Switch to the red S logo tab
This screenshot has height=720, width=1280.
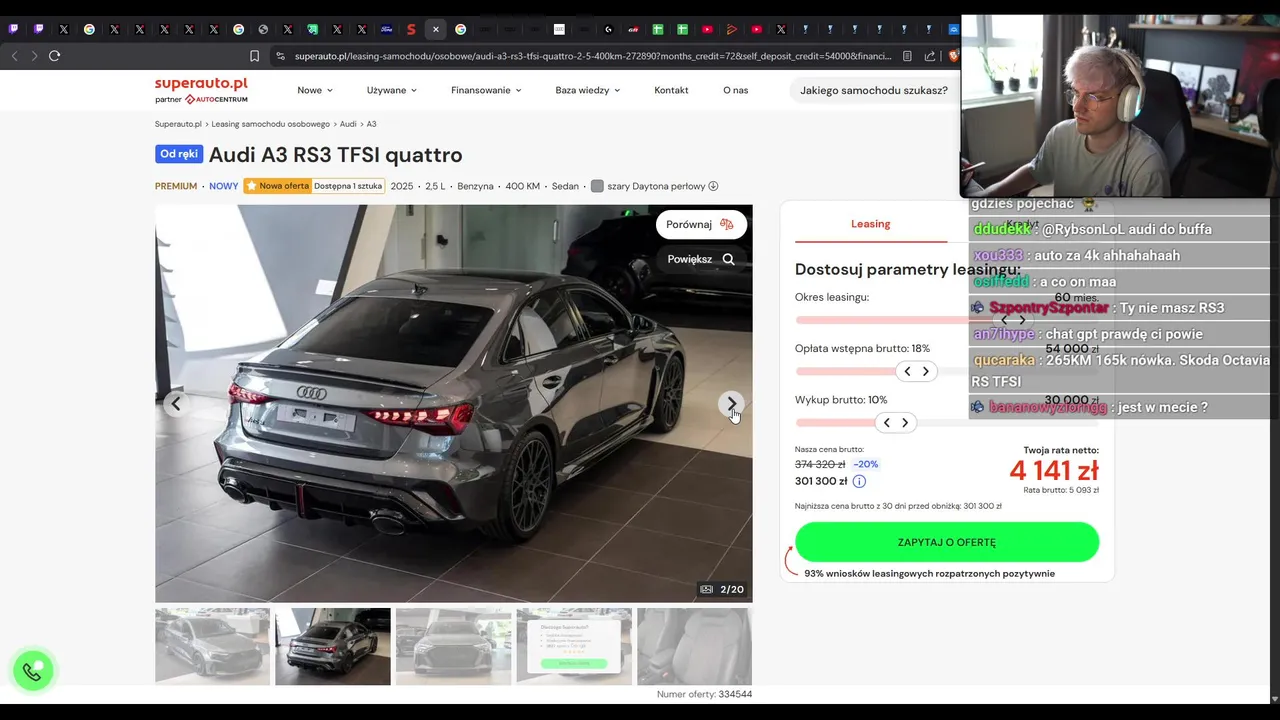point(411,29)
